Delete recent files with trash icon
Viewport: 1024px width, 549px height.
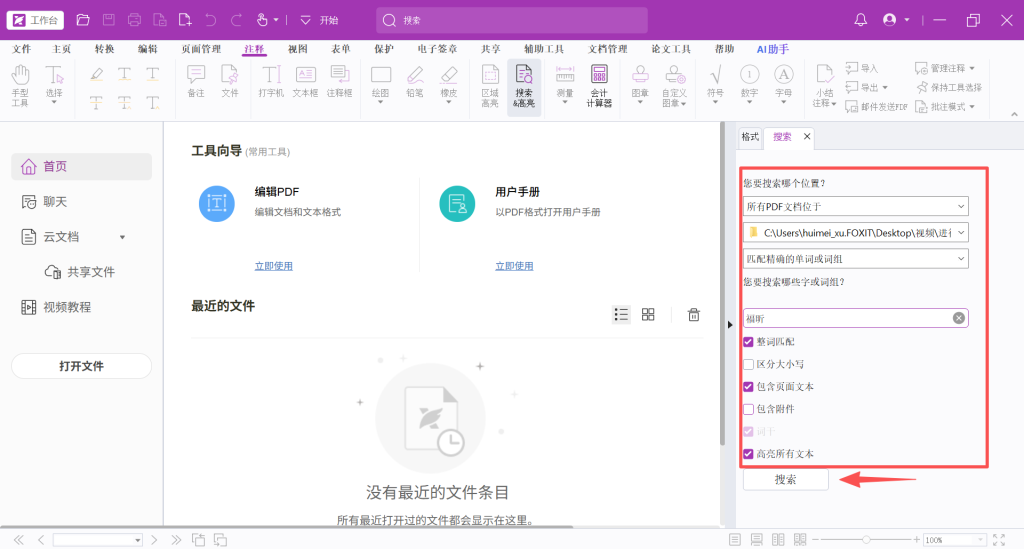pyautogui.click(x=694, y=315)
